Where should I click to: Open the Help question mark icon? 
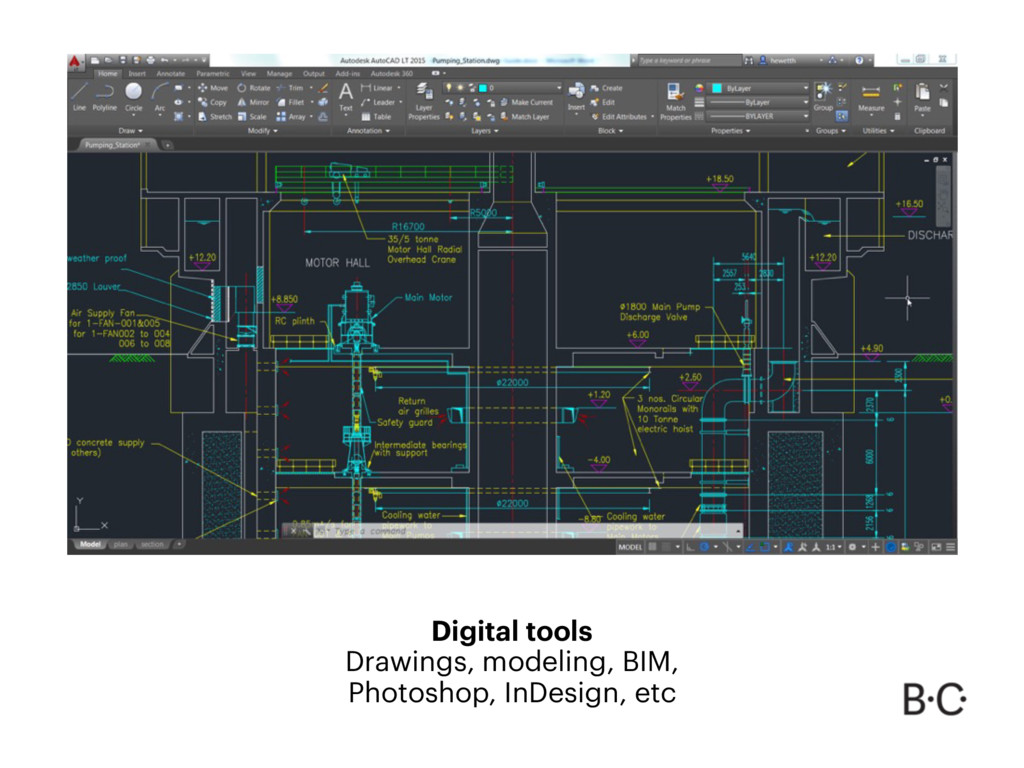point(859,60)
